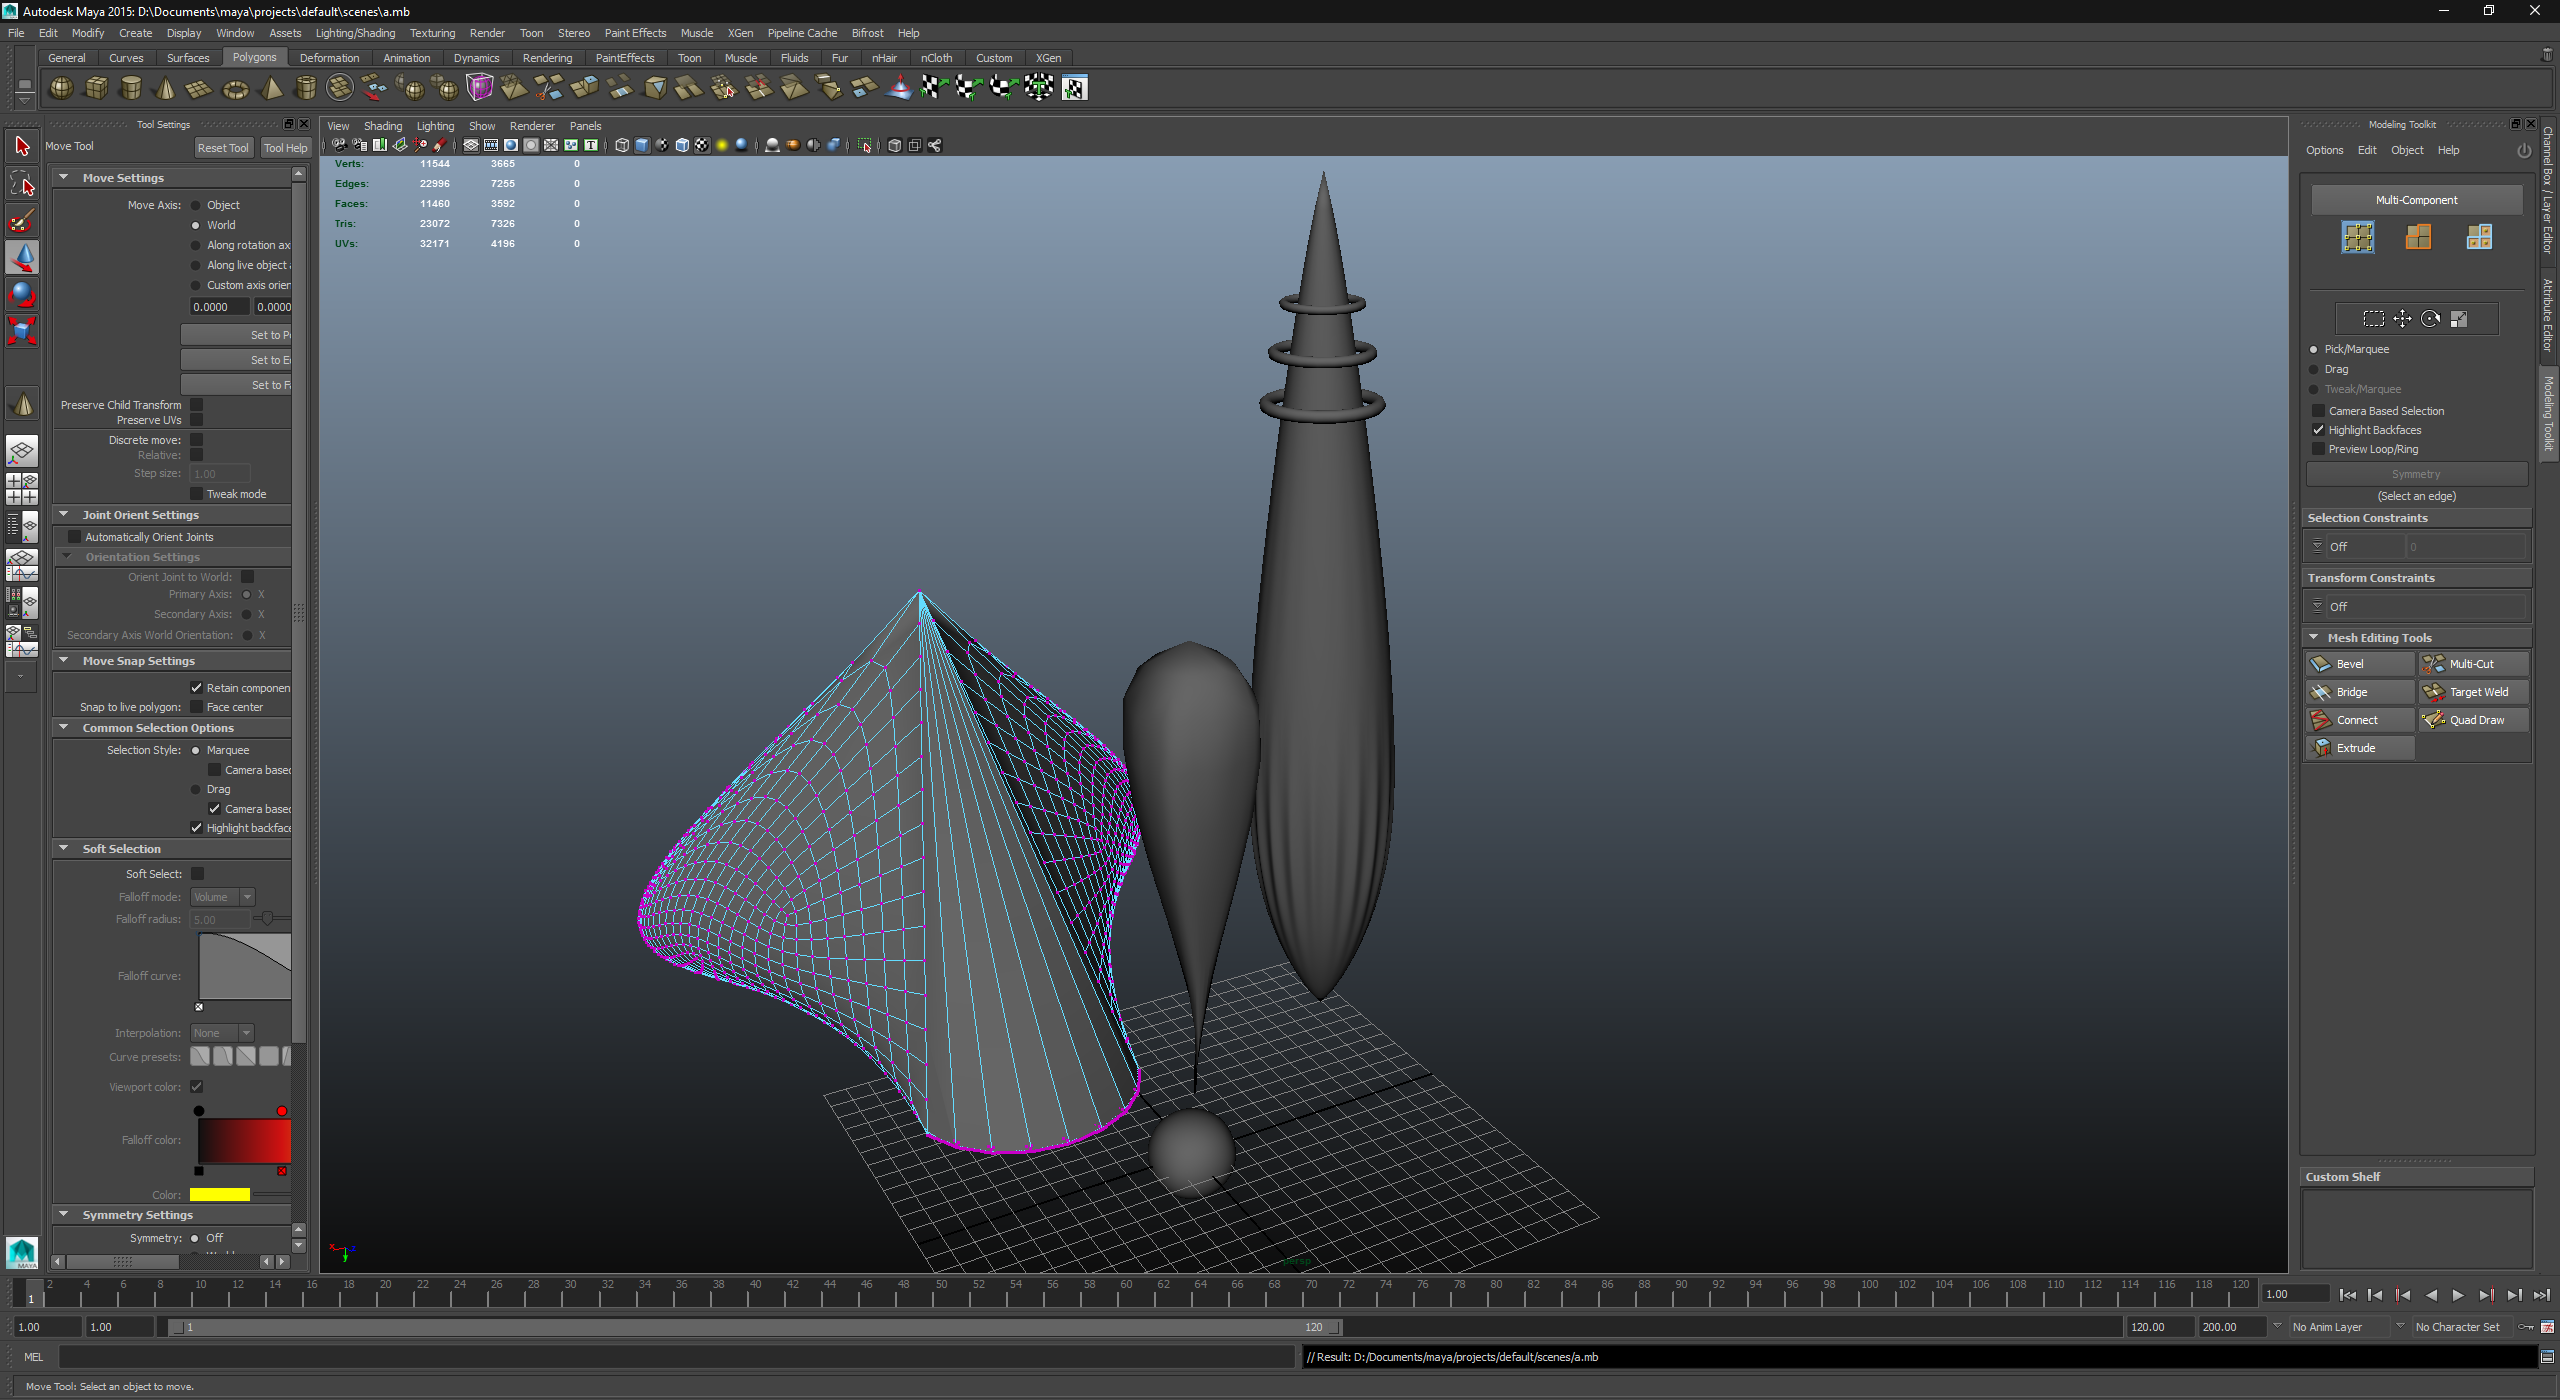Select face component mode in Modeling Toolkit

point(2479,237)
